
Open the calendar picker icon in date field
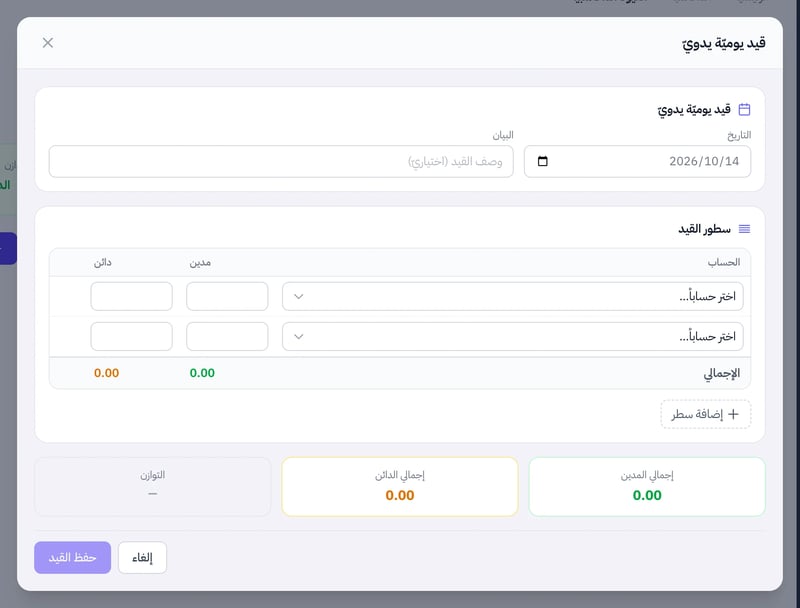coord(542,161)
